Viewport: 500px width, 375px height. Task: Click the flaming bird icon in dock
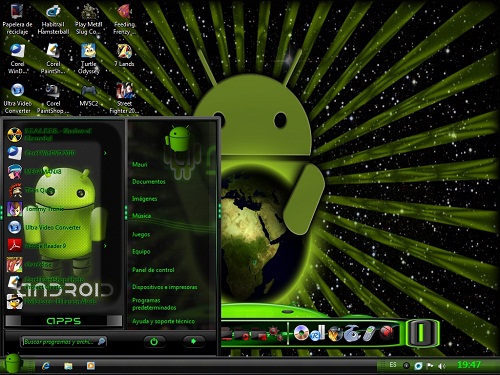point(335,334)
